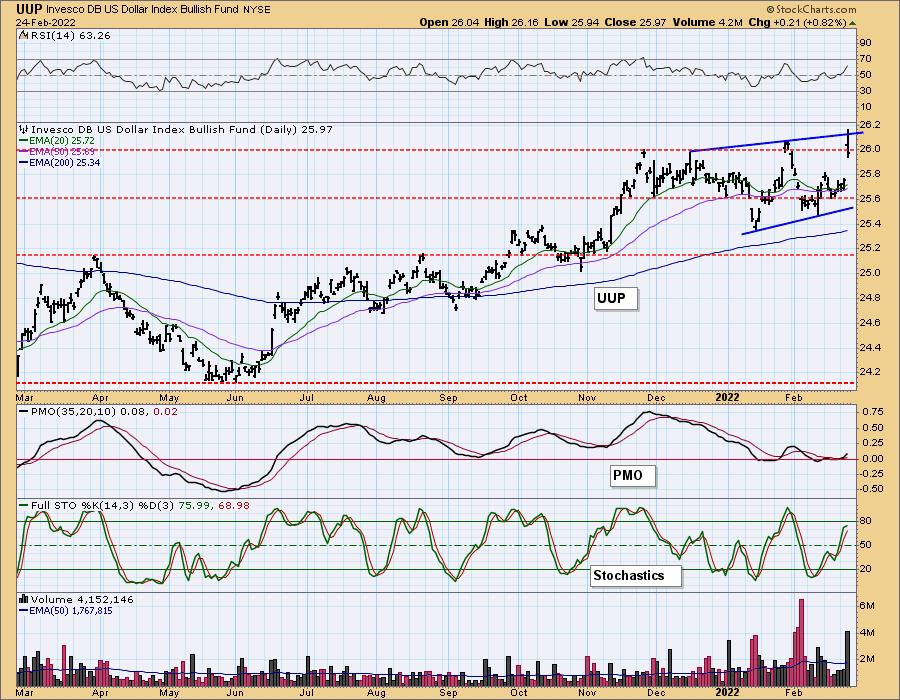This screenshot has height=700, width=900.
Task: Select the 'Volume 4.2M' header value
Action: point(707,22)
